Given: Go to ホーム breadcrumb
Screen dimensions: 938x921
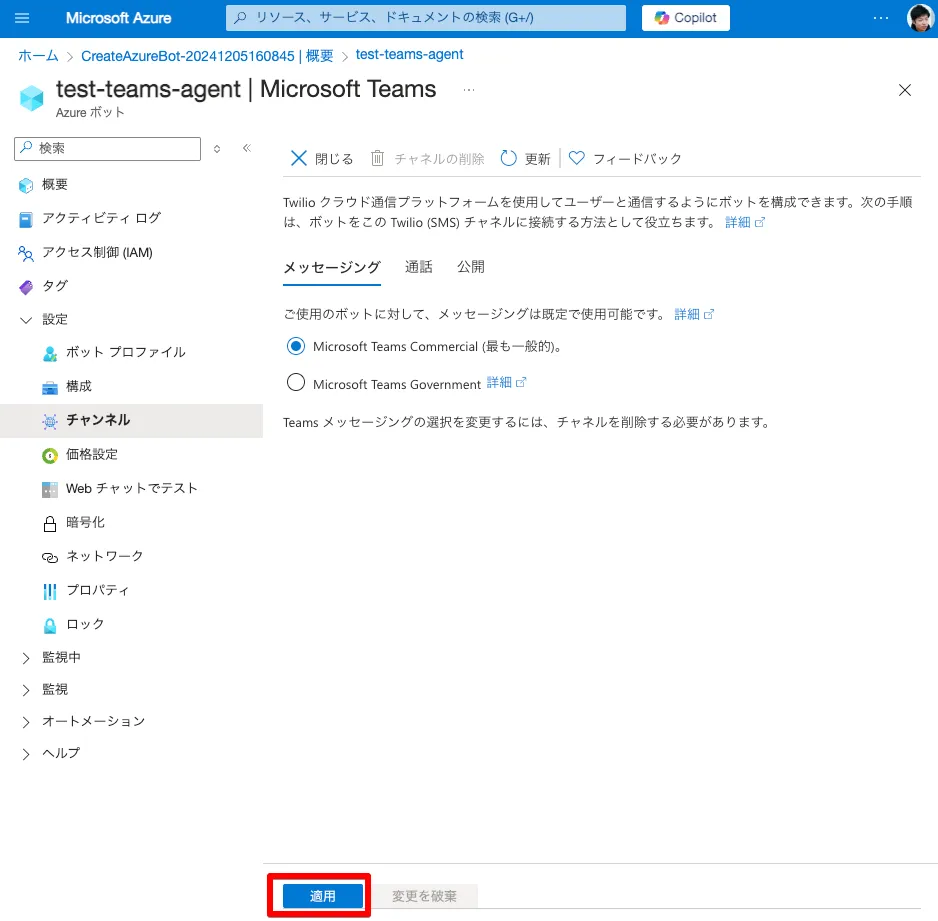Looking at the screenshot, I should [38, 56].
